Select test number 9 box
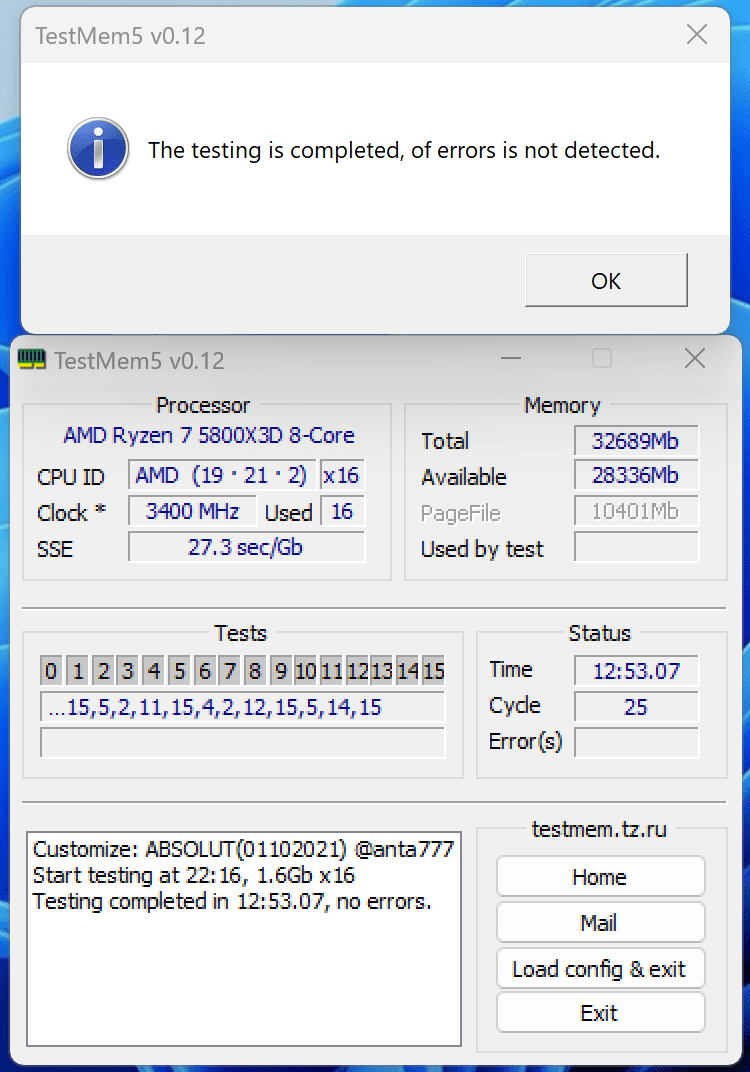750x1072 pixels. [x=280, y=671]
